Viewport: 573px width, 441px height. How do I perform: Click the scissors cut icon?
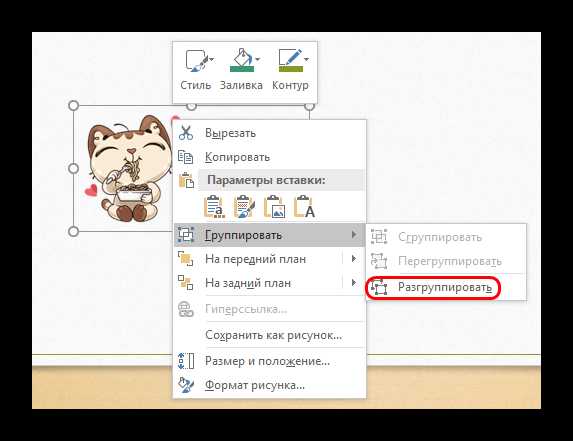pos(186,133)
